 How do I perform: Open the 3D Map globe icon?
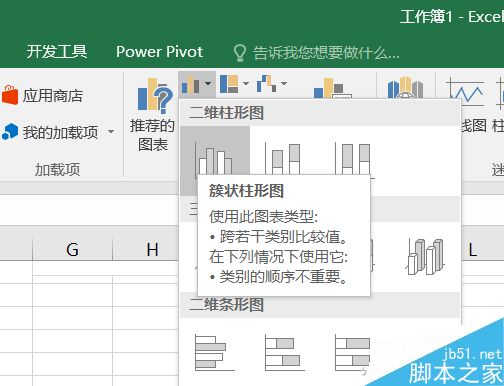point(405,87)
